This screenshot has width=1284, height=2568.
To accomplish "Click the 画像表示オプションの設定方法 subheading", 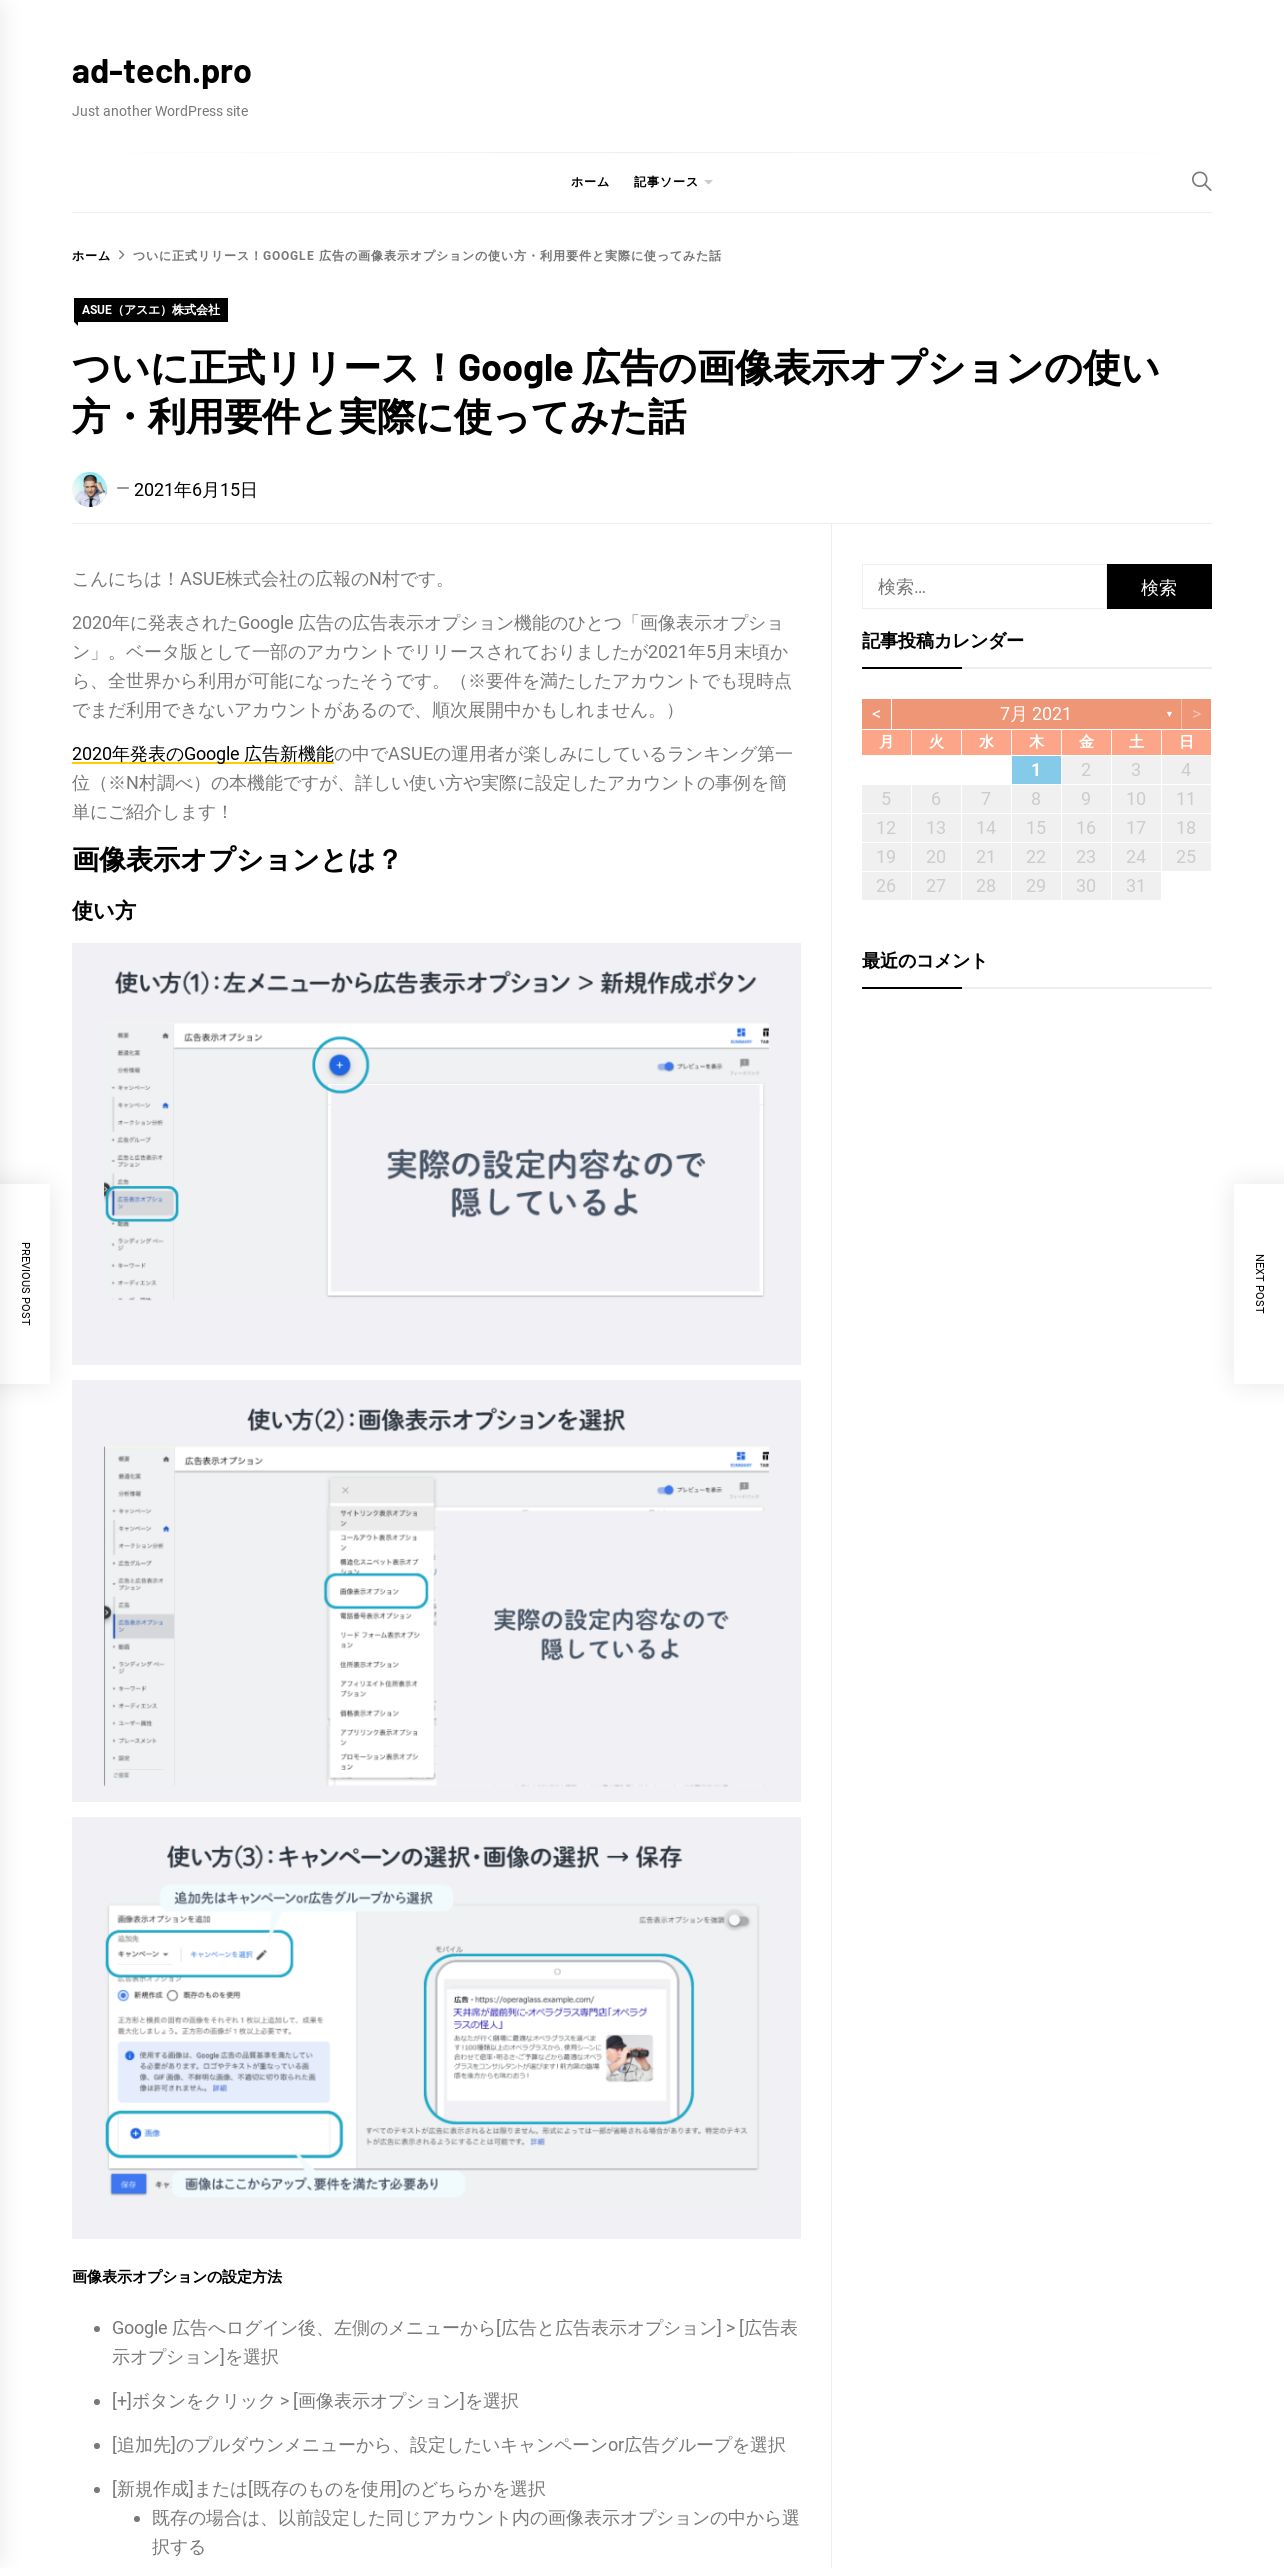I will point(177,2277).
